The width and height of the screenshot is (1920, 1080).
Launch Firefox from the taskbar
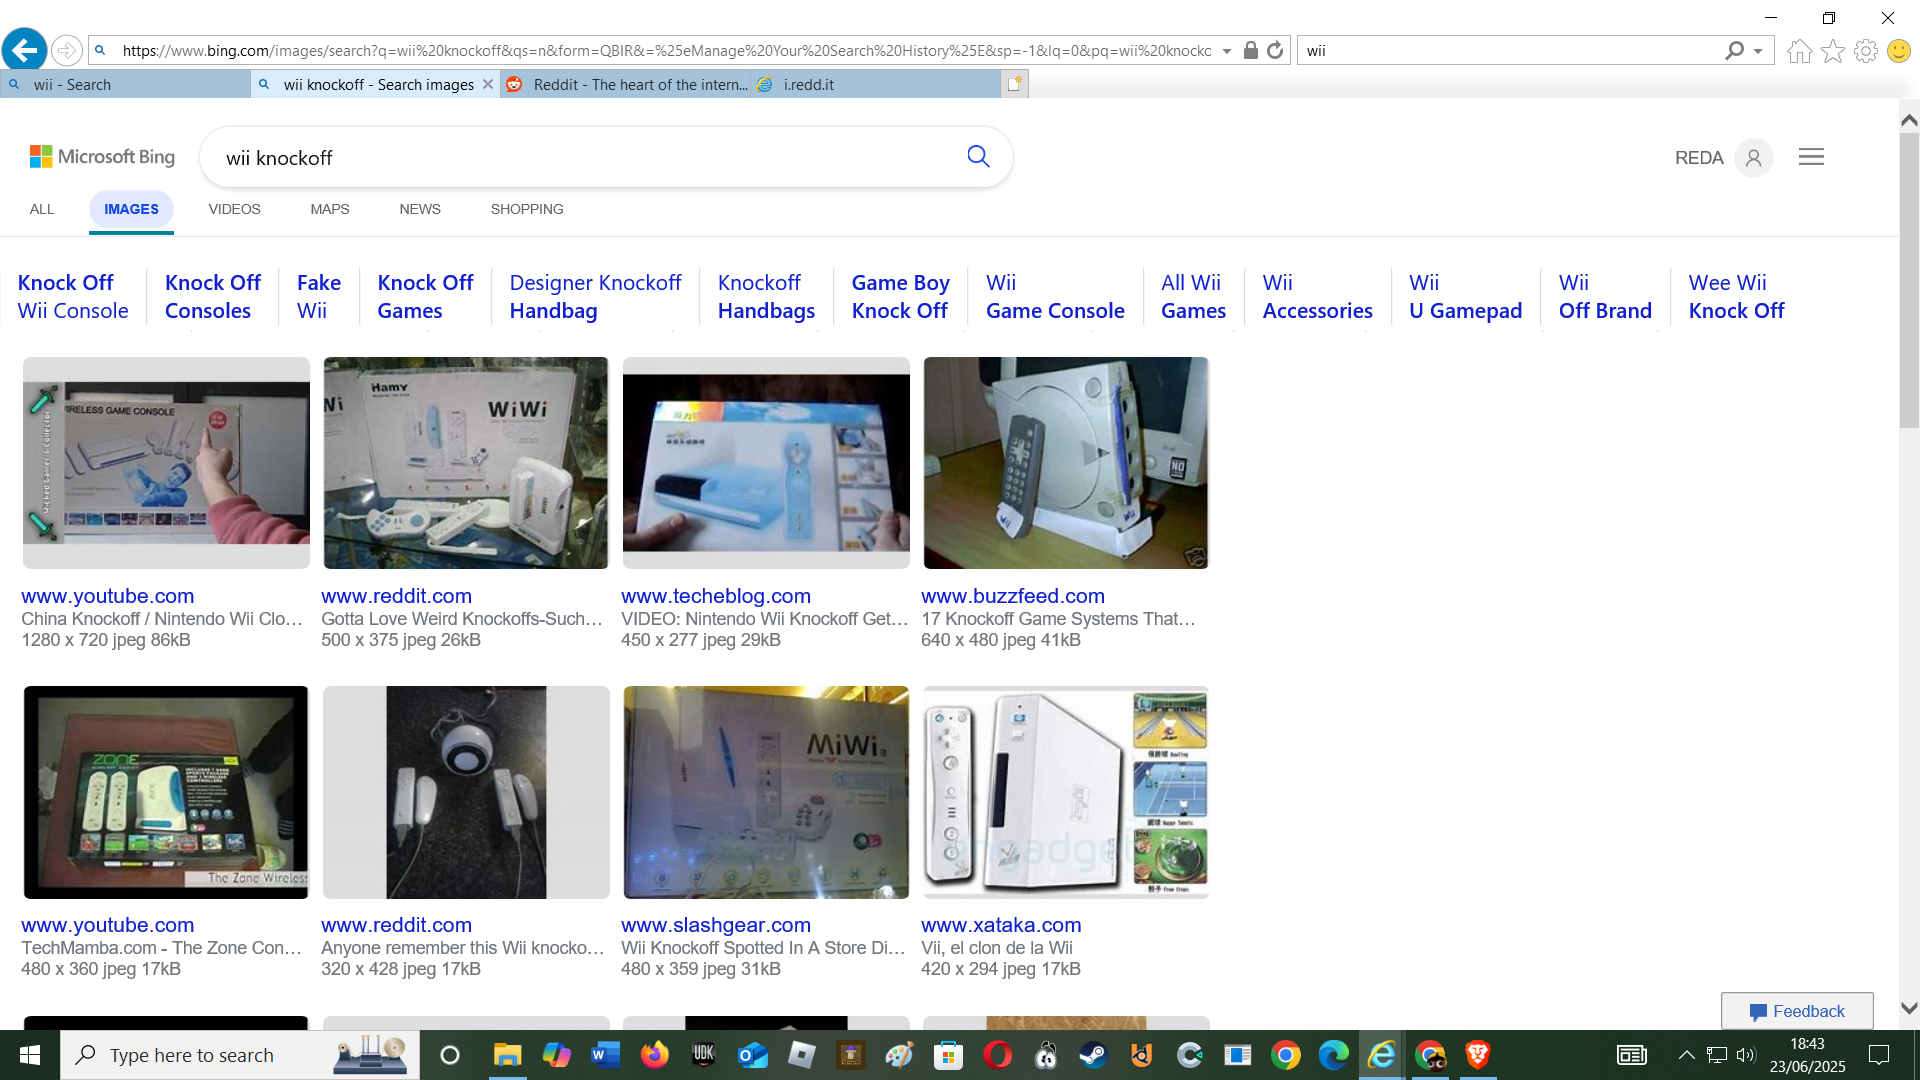click(655, 1055)
